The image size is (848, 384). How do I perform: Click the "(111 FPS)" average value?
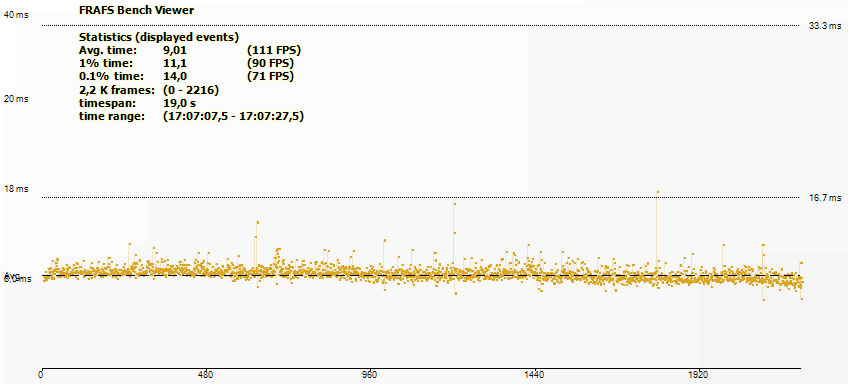pyautogui.click(x=273, y=50)
